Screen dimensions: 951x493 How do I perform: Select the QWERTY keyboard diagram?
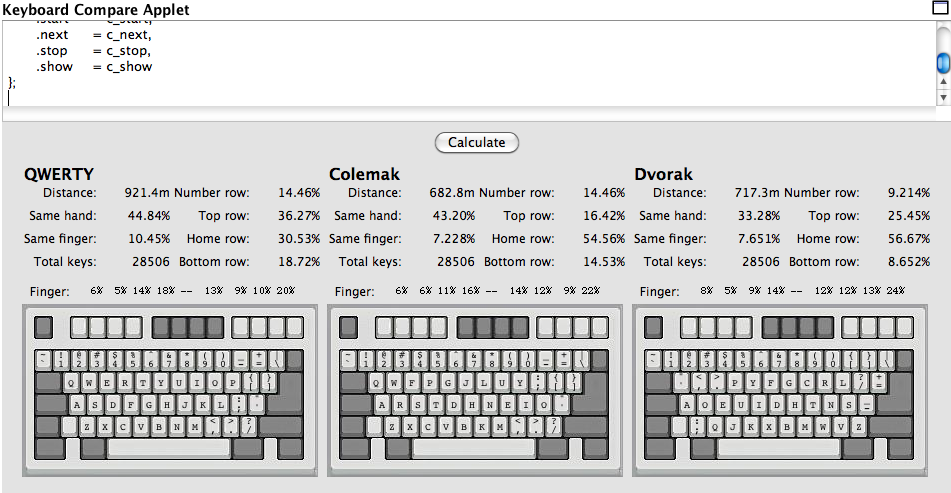170,391
